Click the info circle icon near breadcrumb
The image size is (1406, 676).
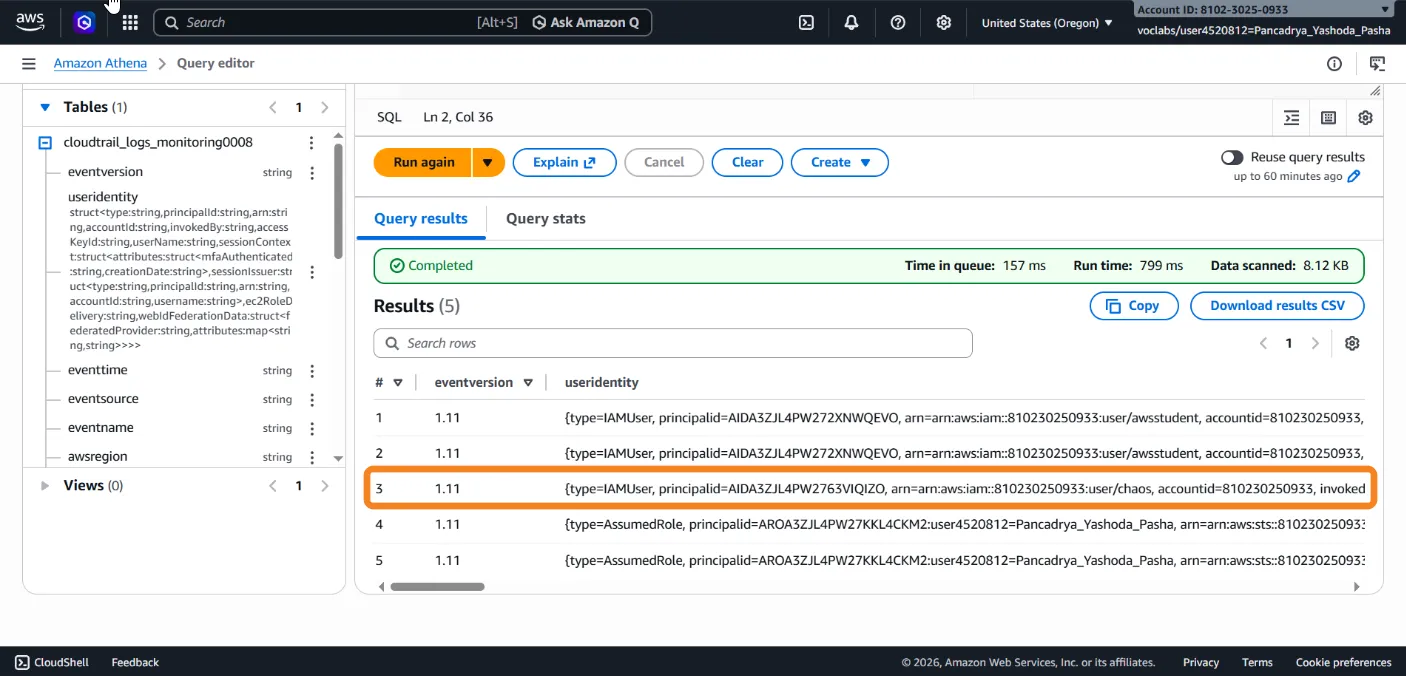click(x=1334, y=64)
